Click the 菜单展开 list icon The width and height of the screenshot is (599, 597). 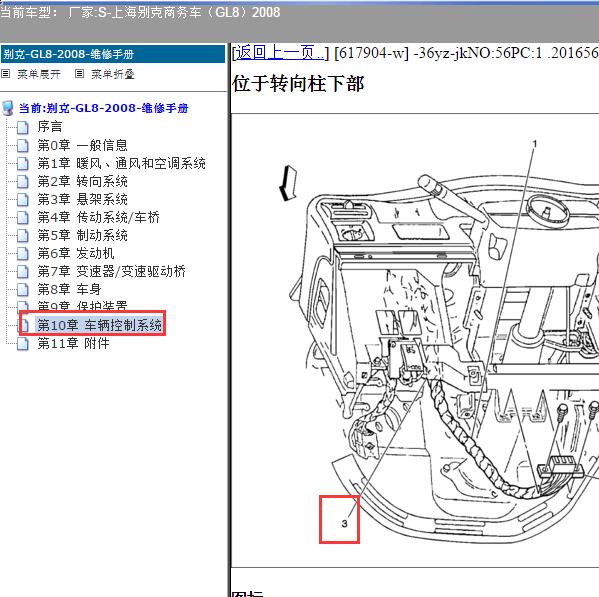pos(6,73)
